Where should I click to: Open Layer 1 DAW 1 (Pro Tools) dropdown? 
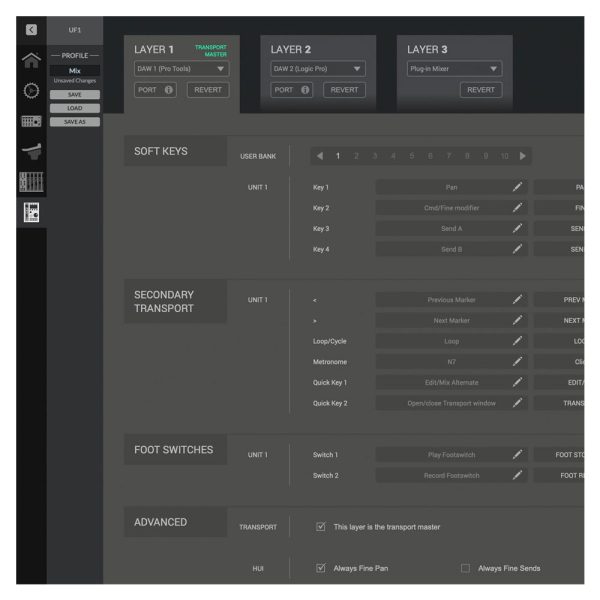click(x=181, y=69)
